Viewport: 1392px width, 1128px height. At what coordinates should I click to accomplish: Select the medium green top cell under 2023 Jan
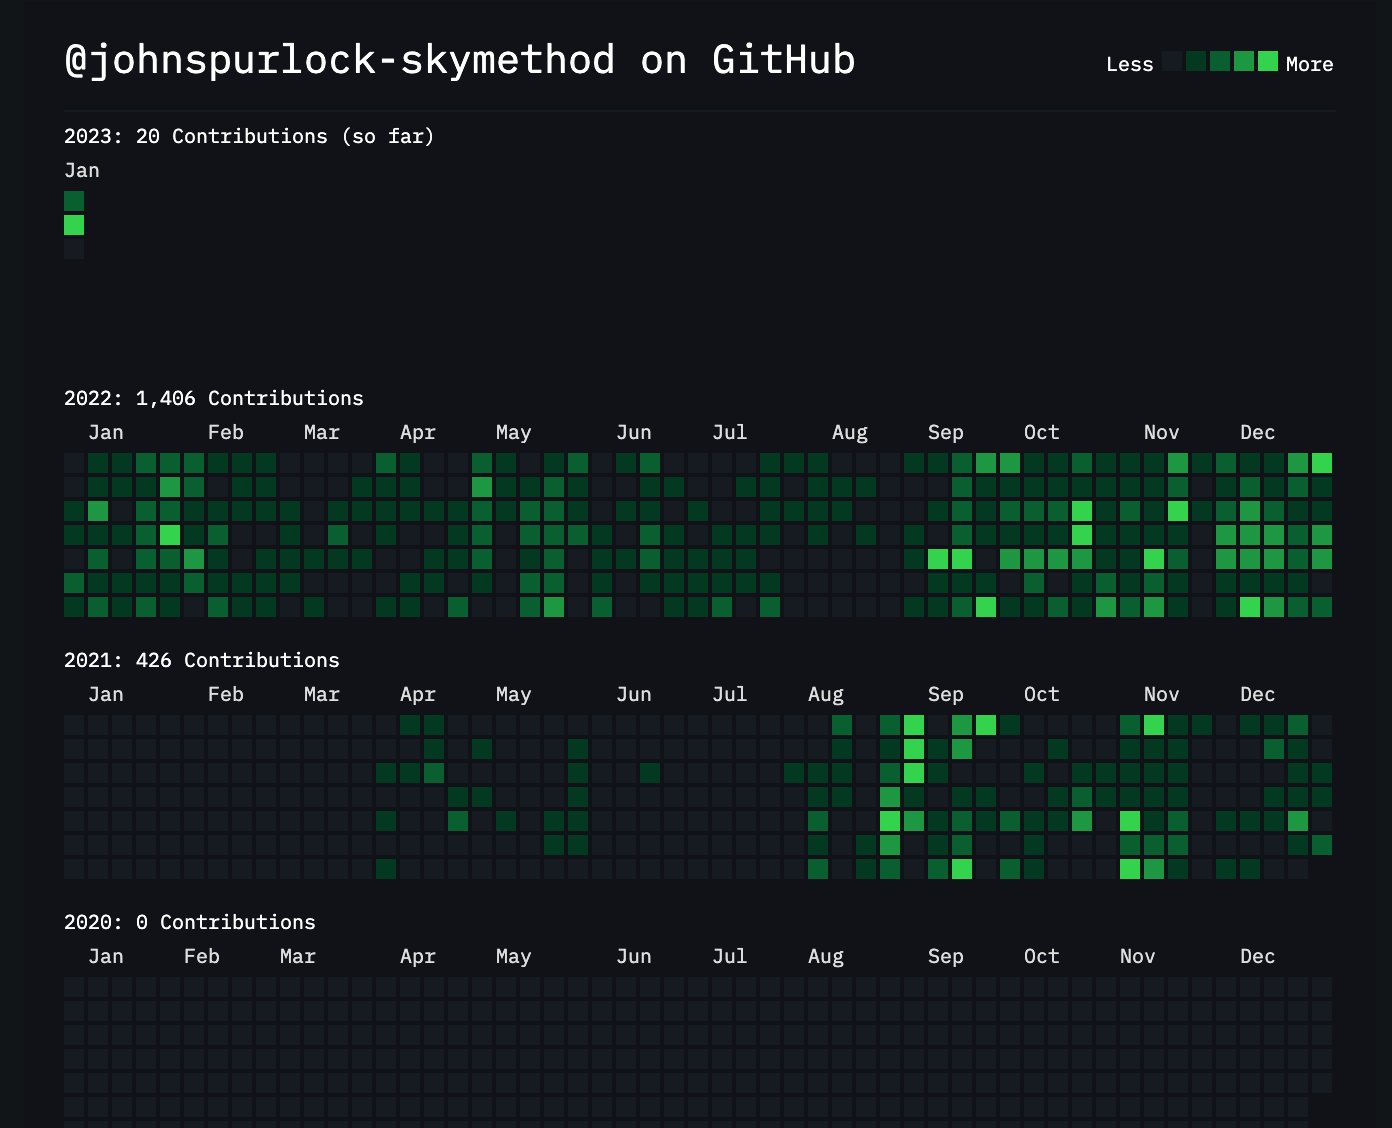74,201
